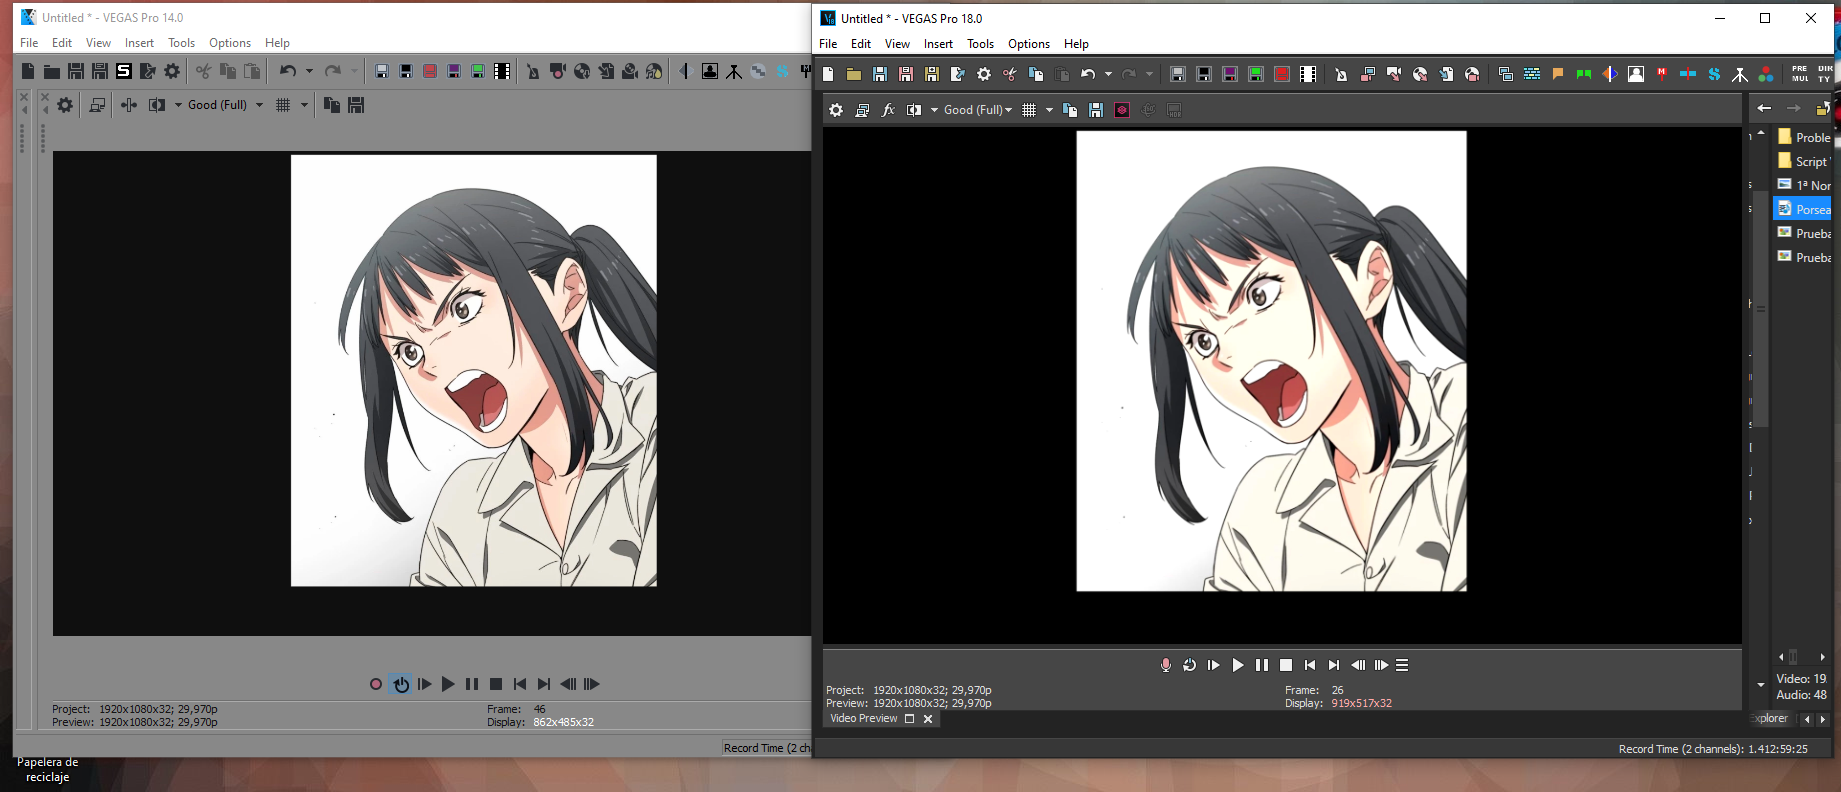
Task: Open View menu in VEGAS Pro 14
Action: (98, 43)
